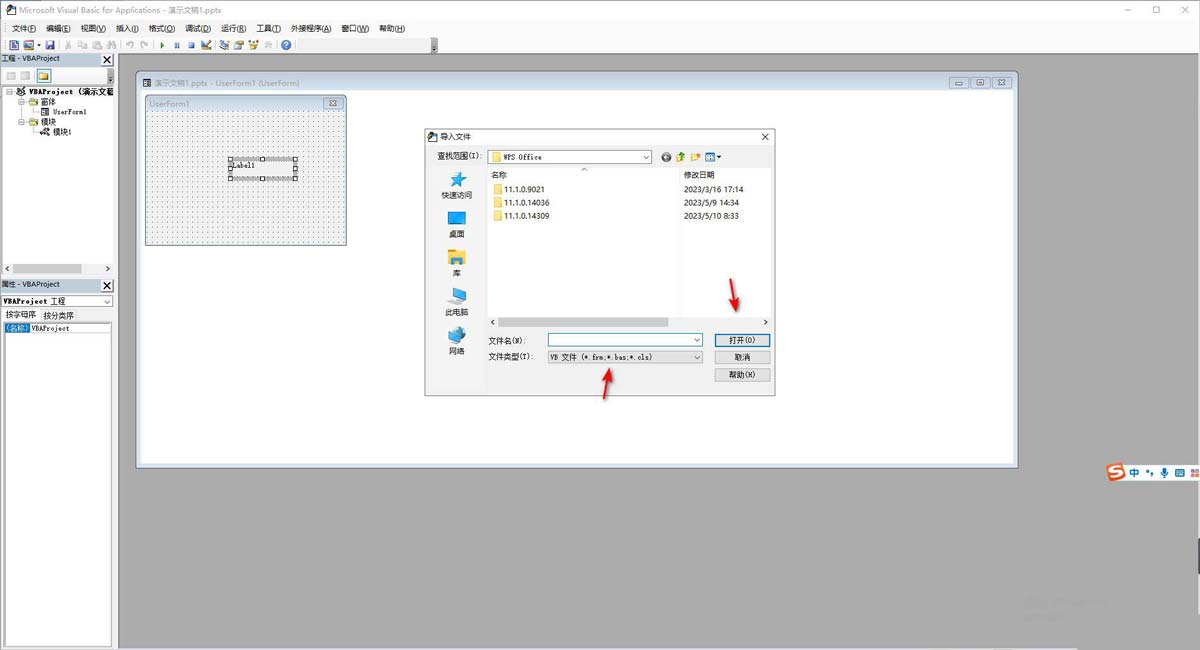This screenshot has height=650, width=1200.
Task: Click View Code icon in project panel
Action: [x=11, y=76]
